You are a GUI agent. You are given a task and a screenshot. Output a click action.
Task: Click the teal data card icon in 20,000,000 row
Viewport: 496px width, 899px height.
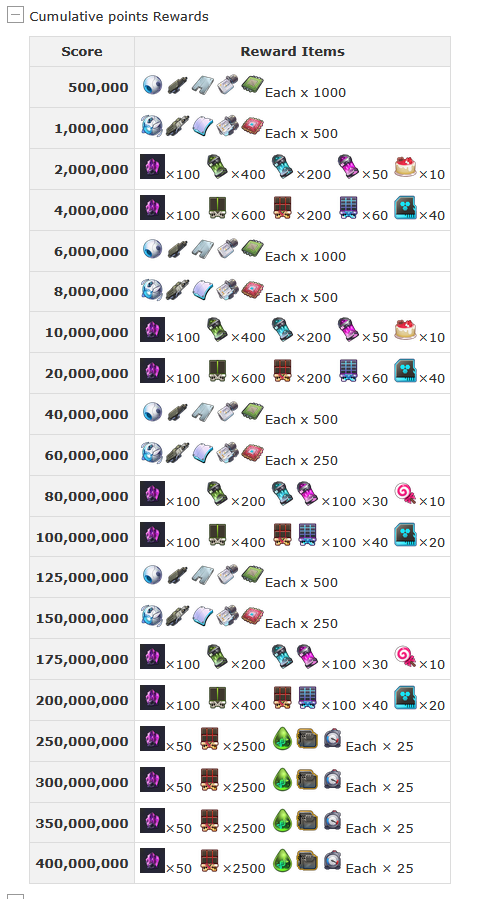pyautogui.click(x=405, y=370)
